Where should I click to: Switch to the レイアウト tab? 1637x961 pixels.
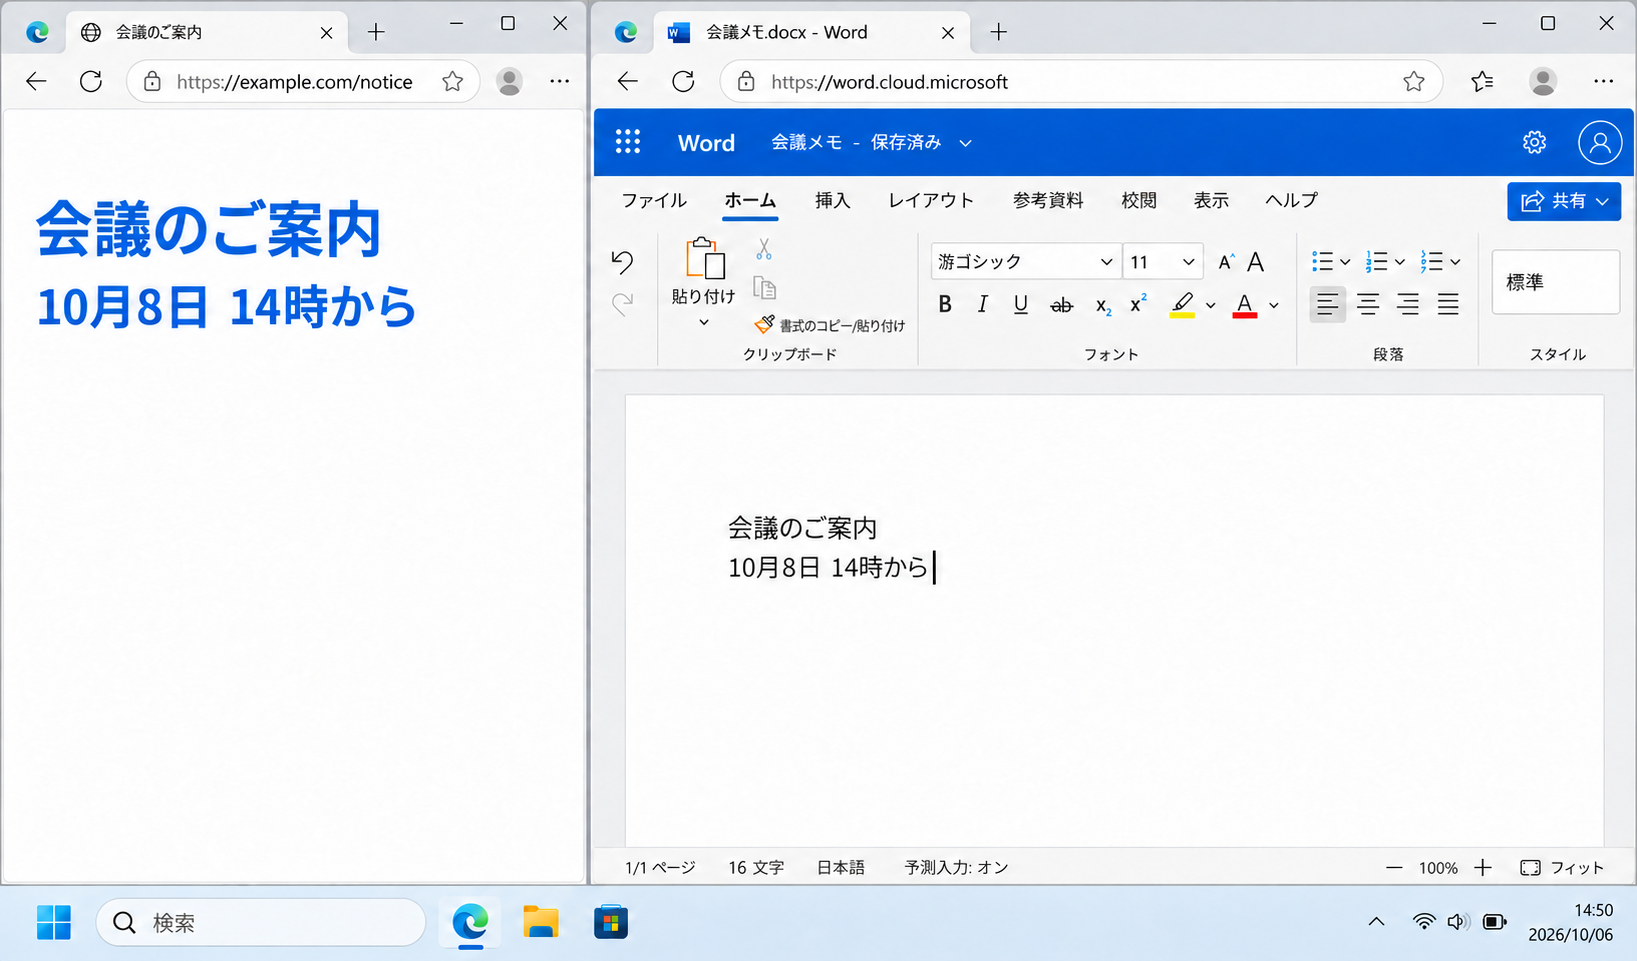931,200
